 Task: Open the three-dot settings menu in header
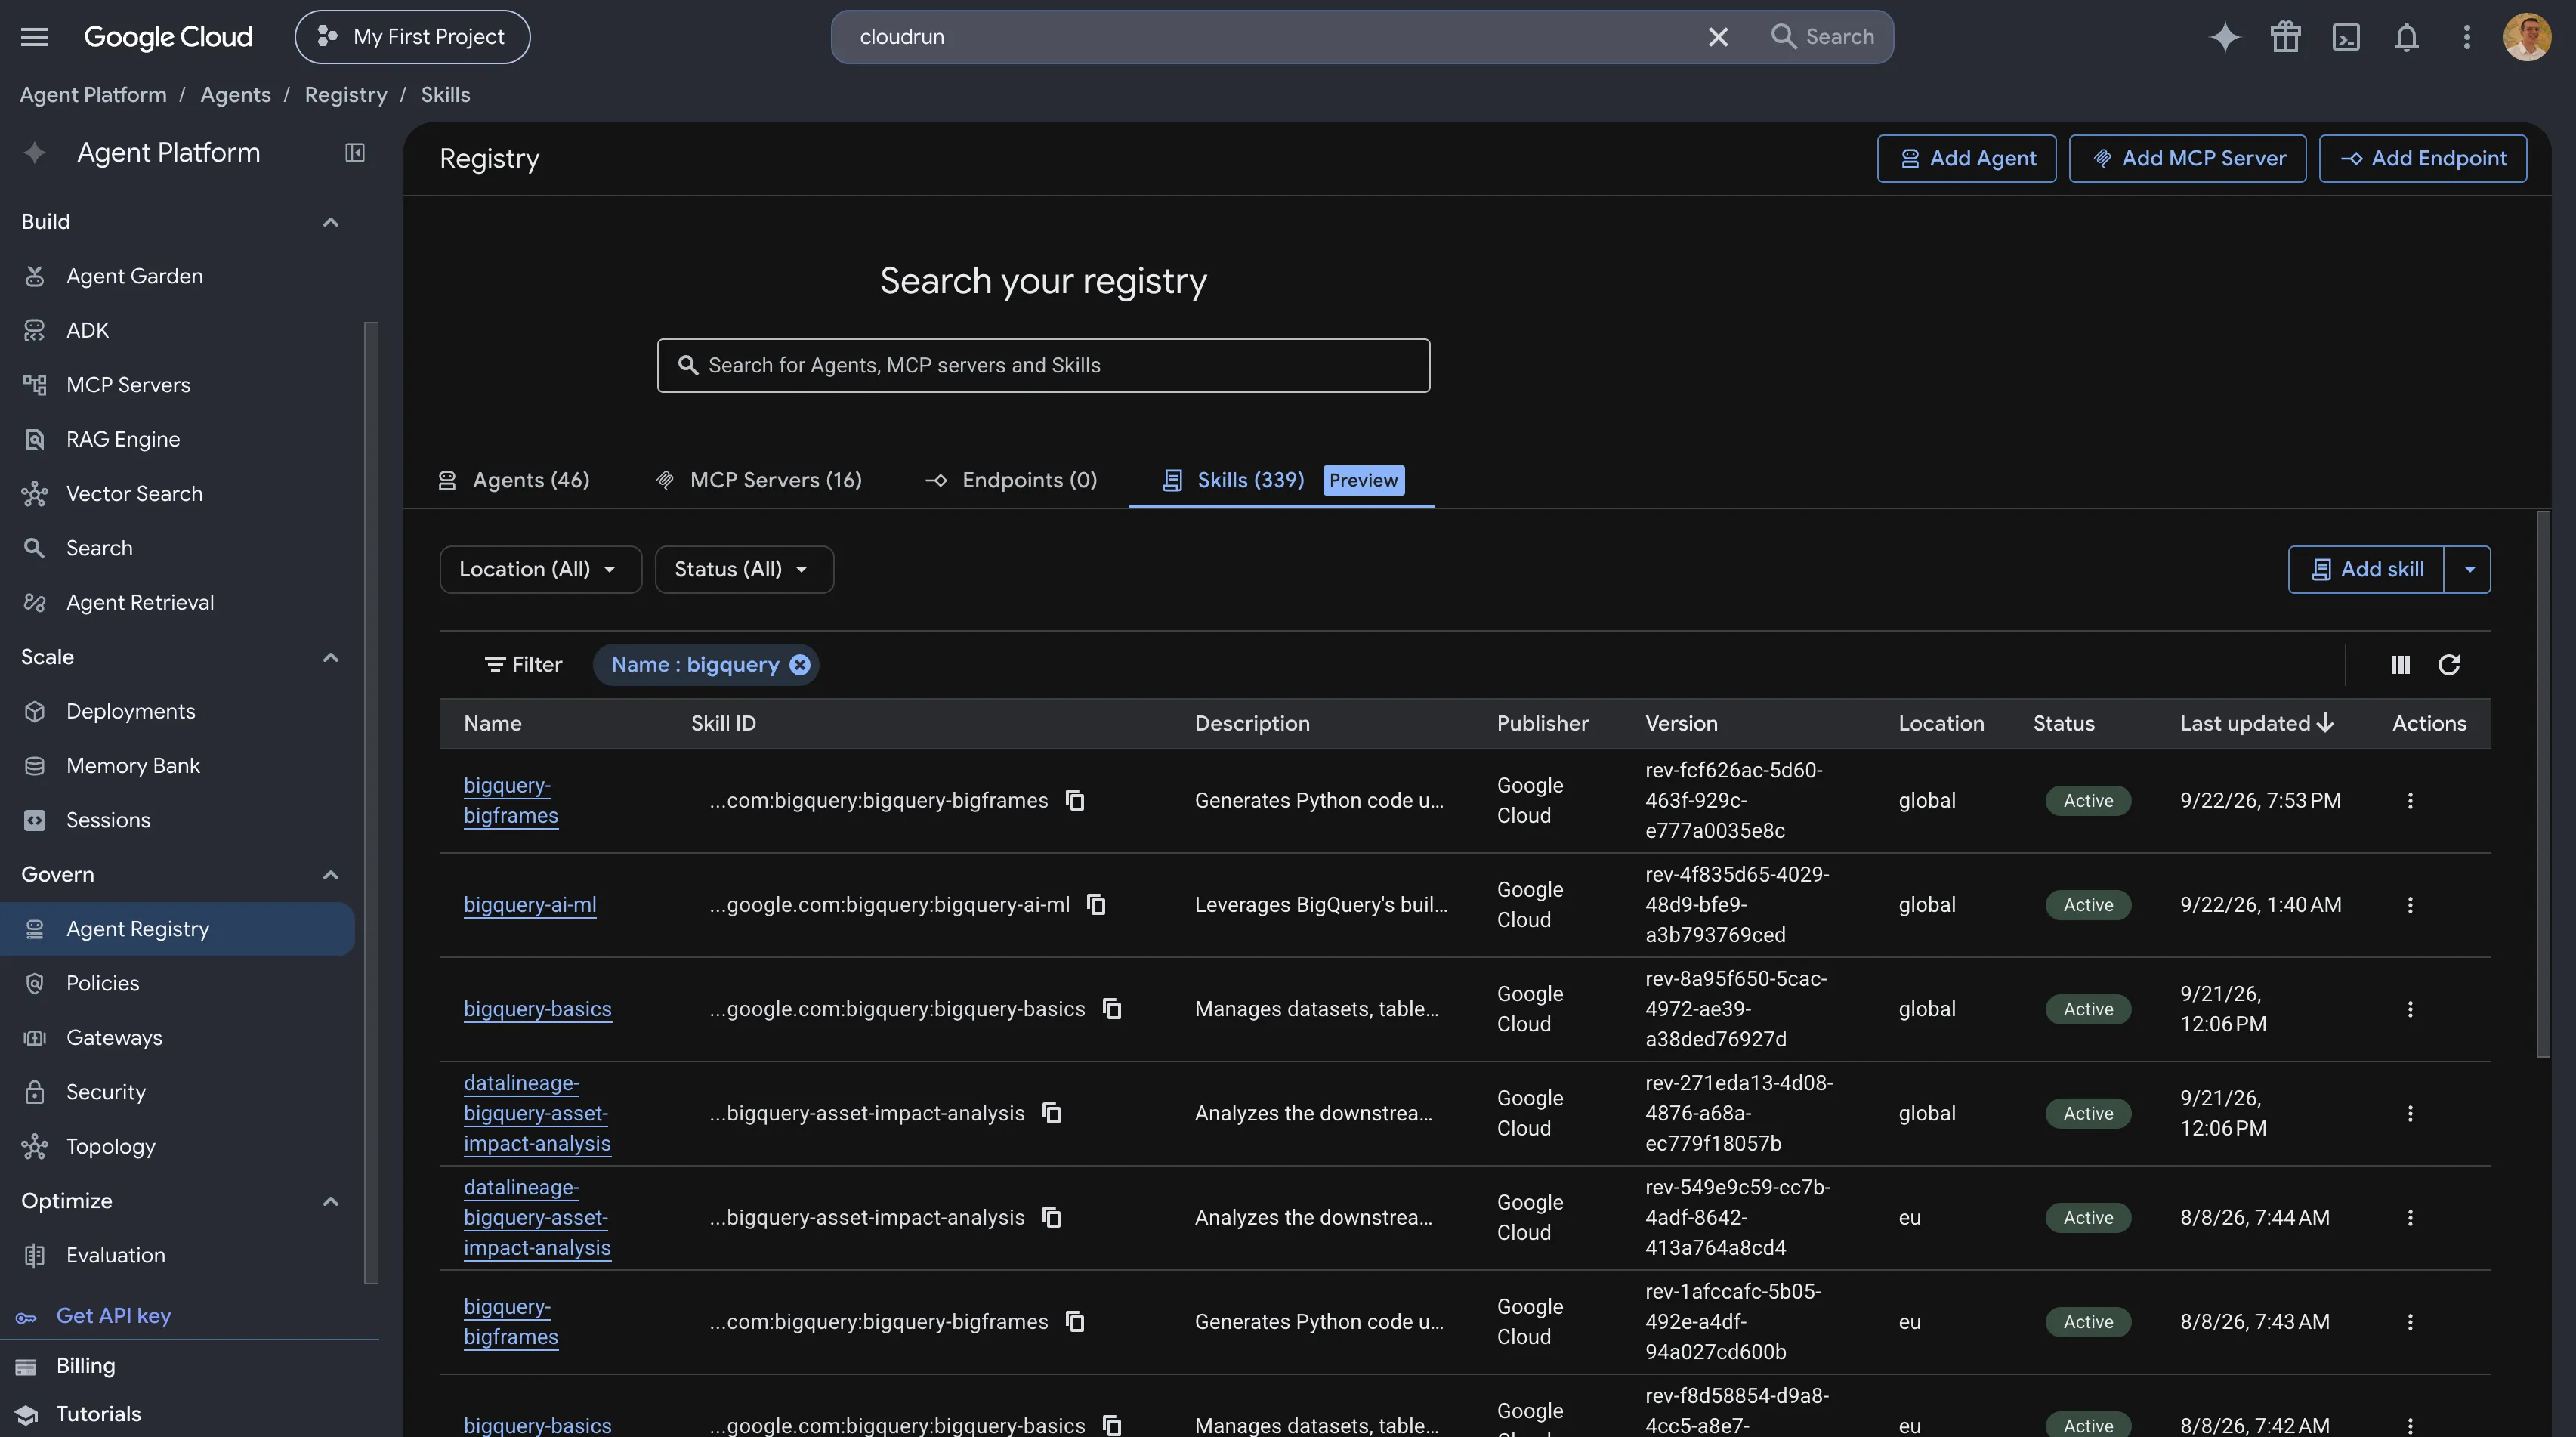pyautogui.click(x=2467, y=37)
